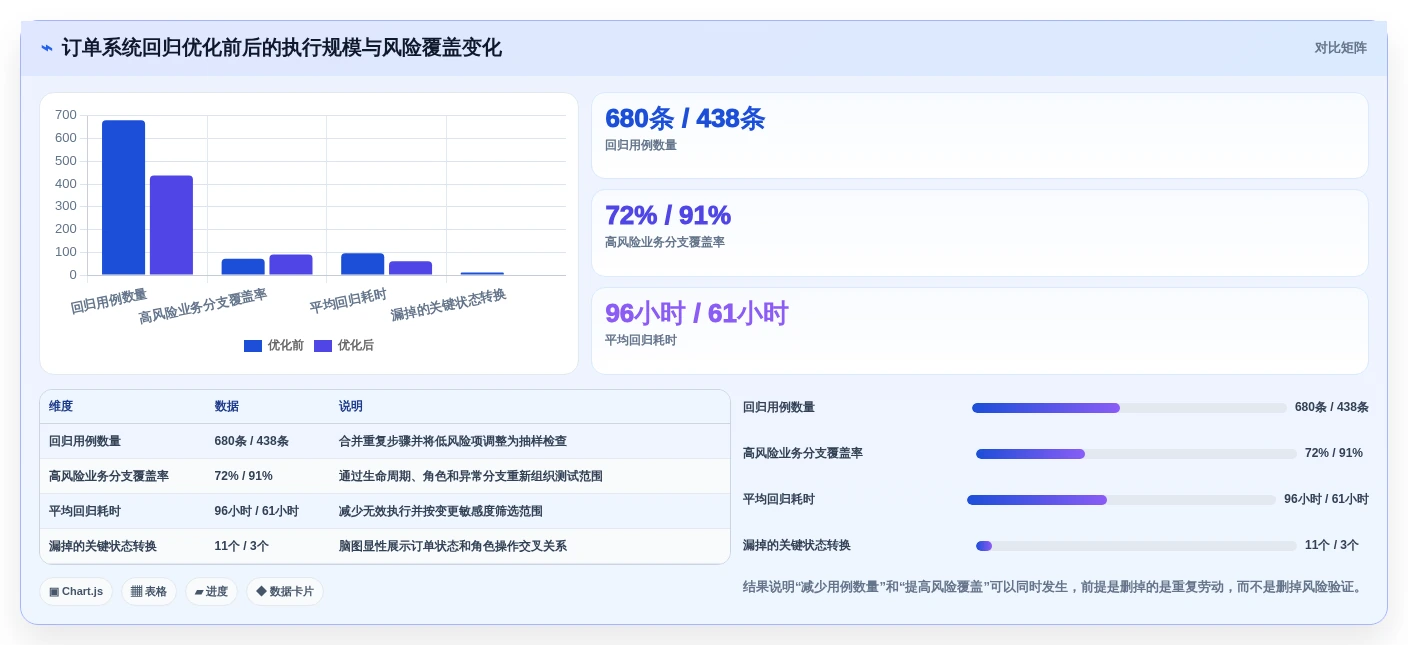Click the 说明 column header
This screenshot has width=1408, height=645.
(x=351, y=406)
